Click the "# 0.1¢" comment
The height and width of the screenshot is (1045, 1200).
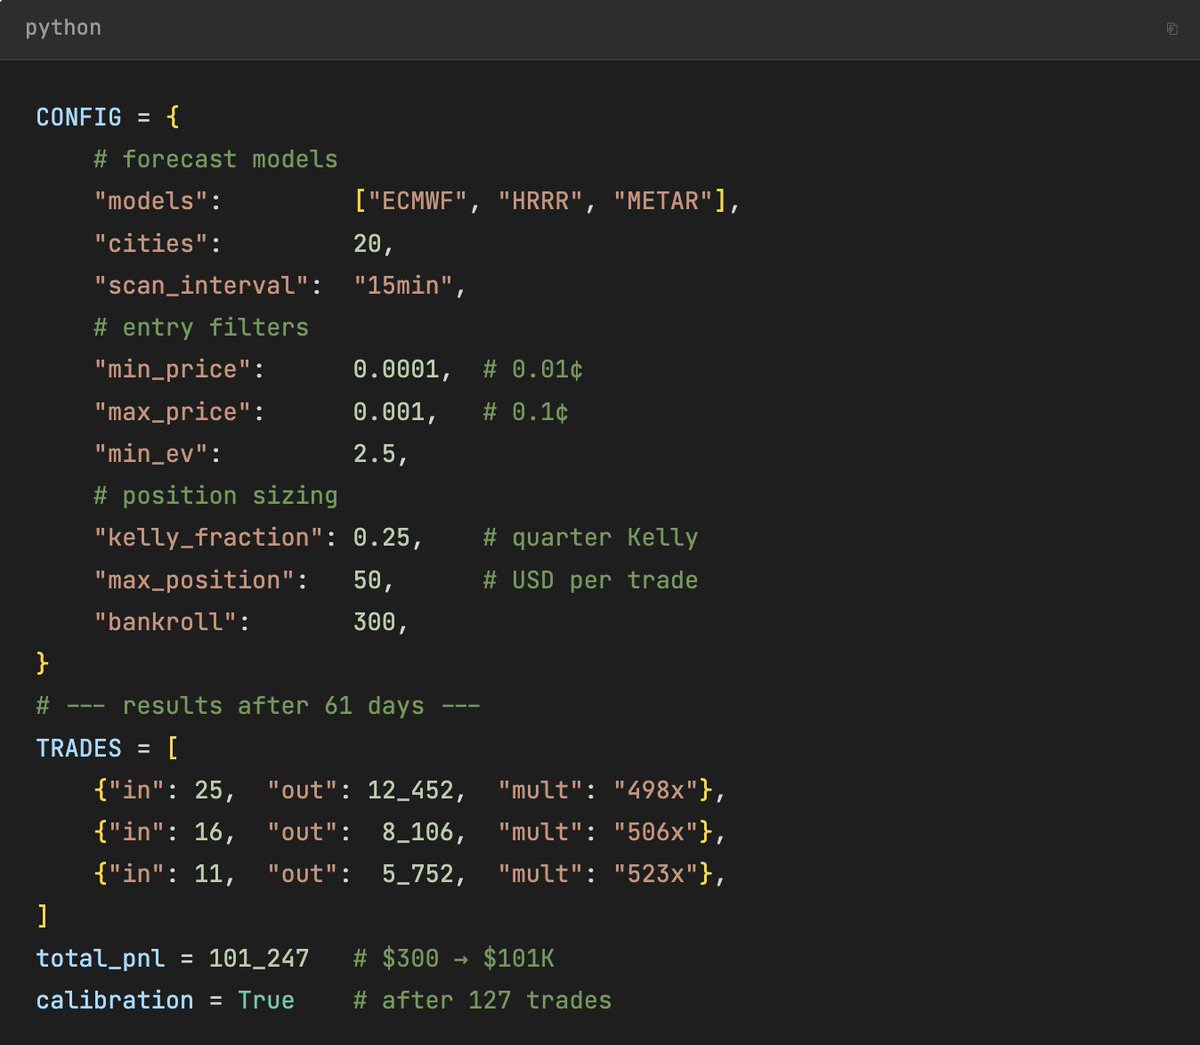point(526,412)
